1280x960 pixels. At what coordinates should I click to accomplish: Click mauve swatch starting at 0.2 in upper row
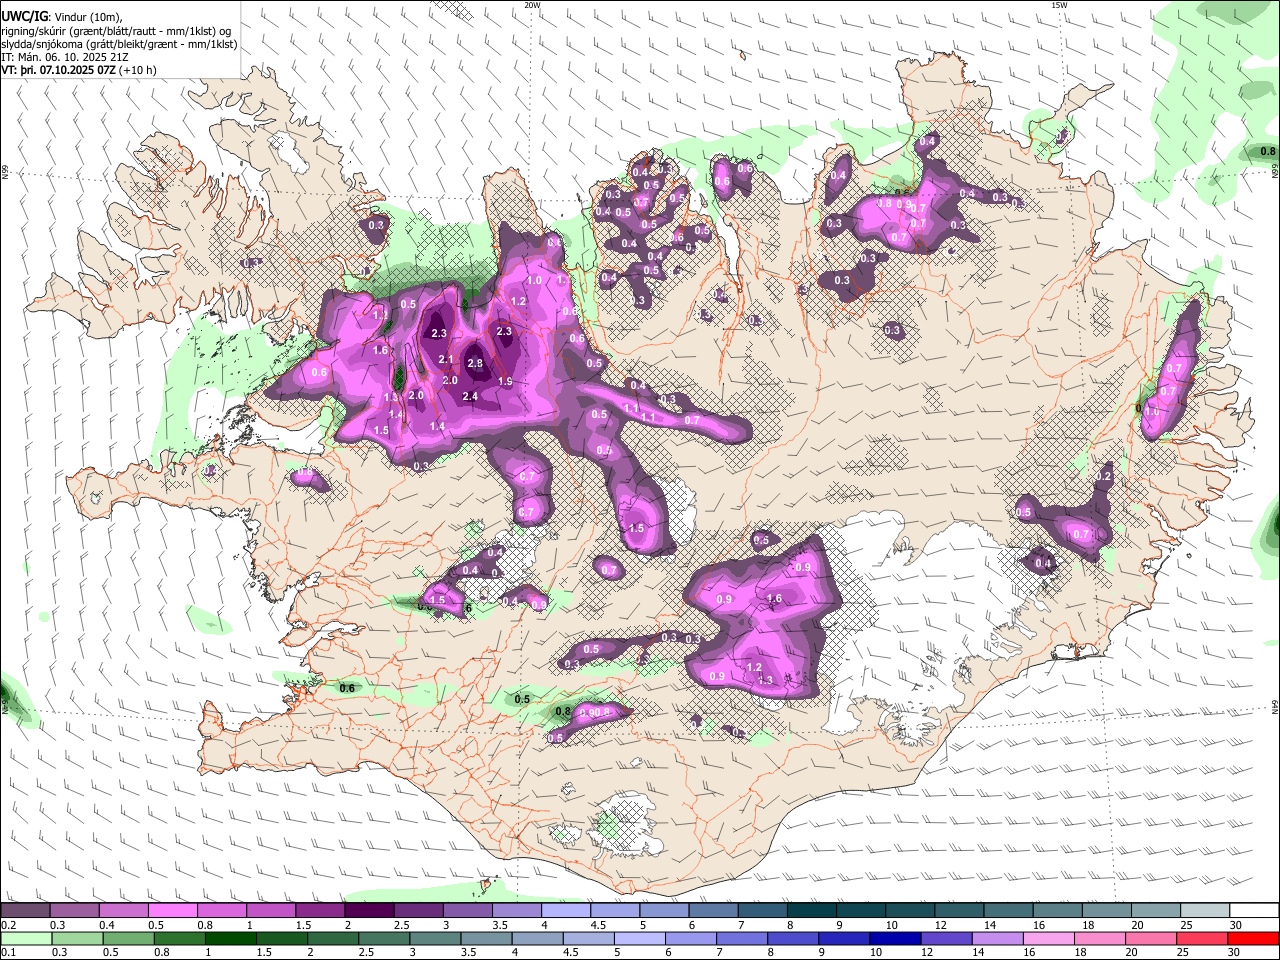click(25, 910)
